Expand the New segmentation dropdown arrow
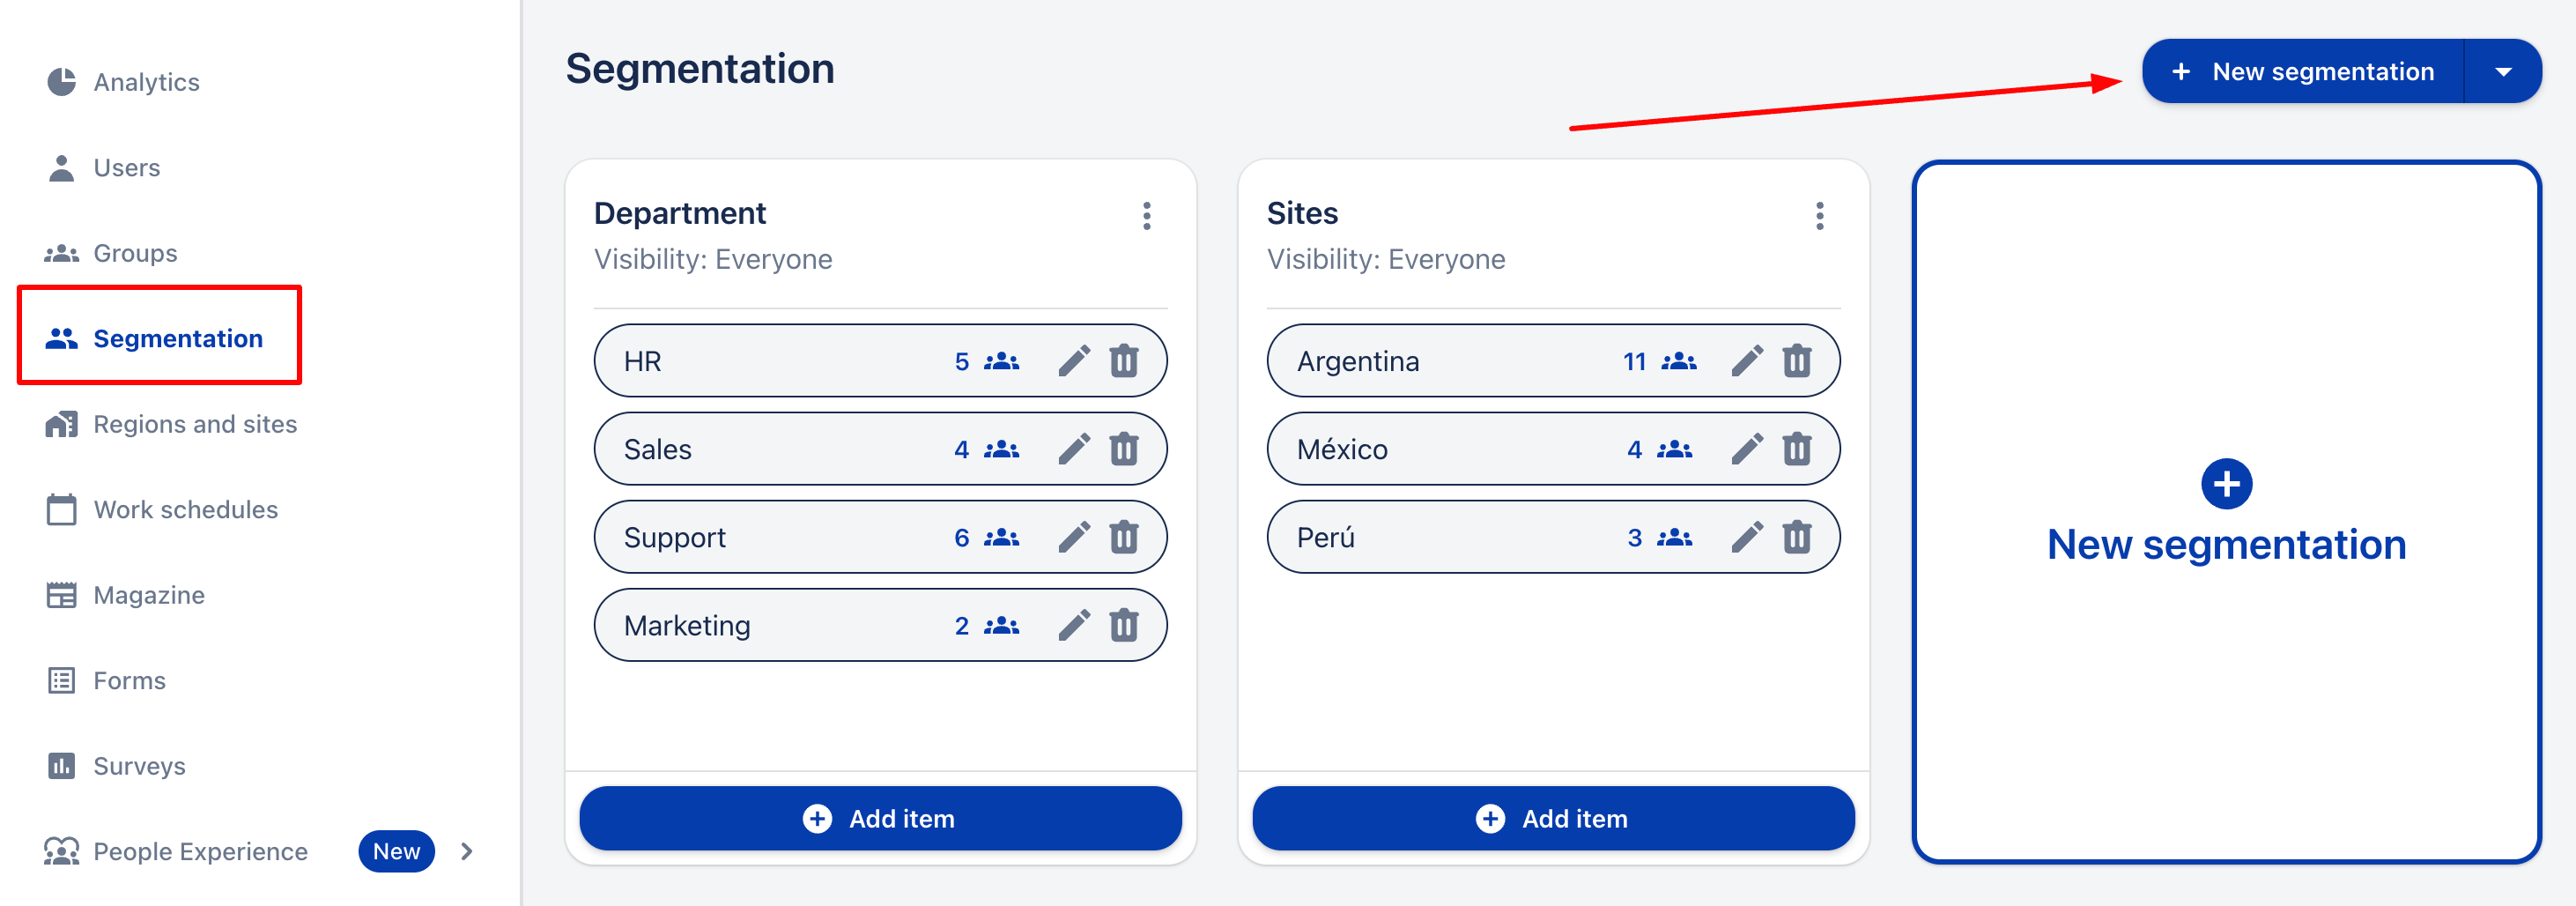2576x906 pixels. coord(2503,72)
